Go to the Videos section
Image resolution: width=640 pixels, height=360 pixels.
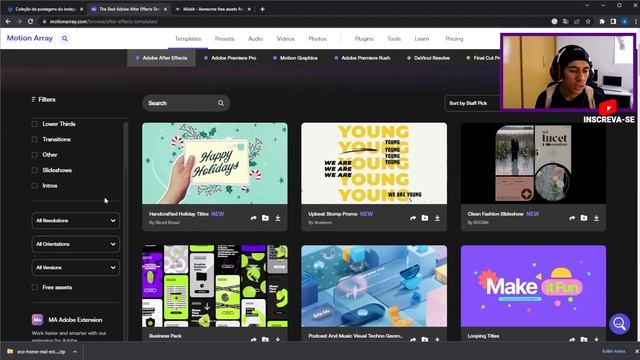pyautogui.click(x=285, y=39)
